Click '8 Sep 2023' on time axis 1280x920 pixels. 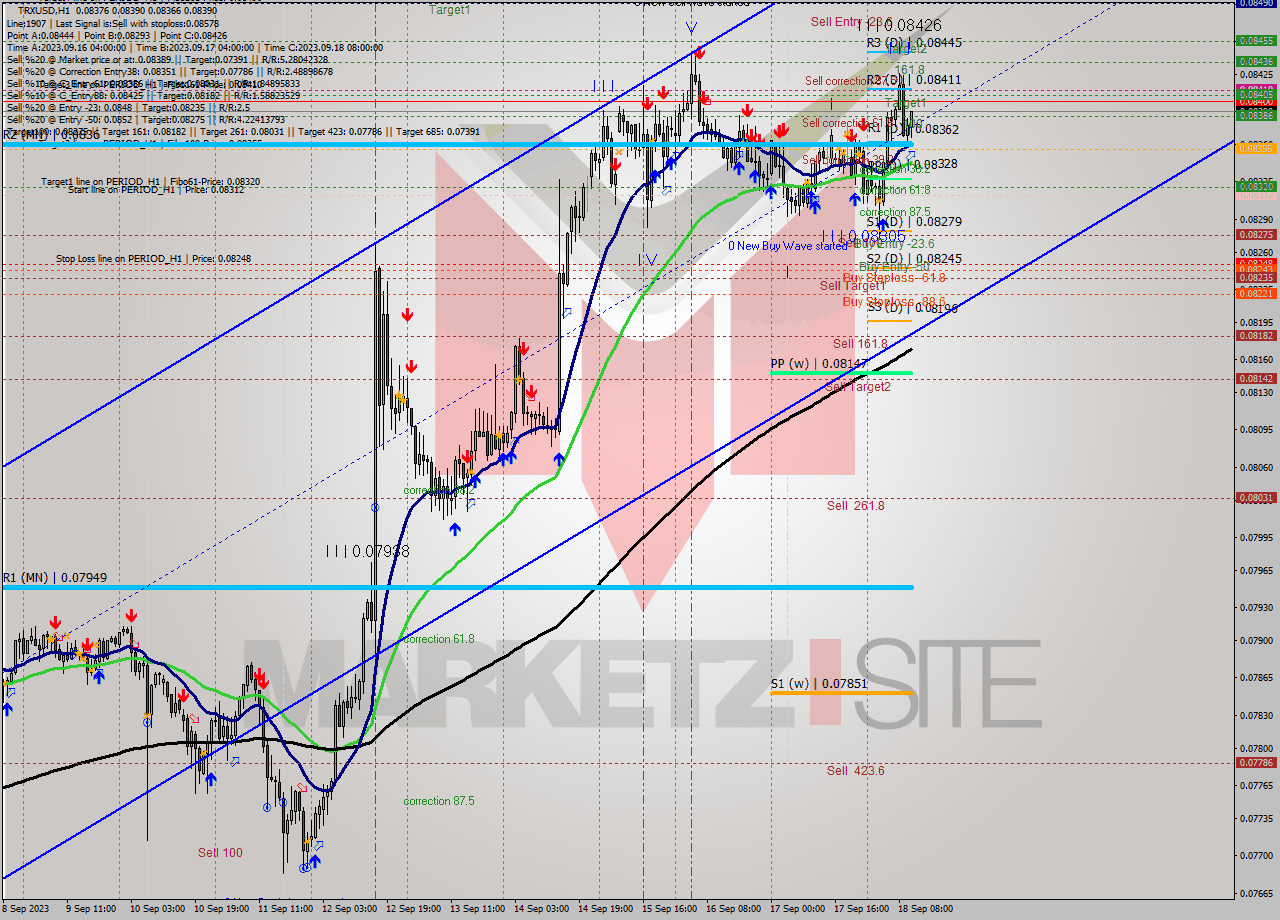click(x=25, y=909)
